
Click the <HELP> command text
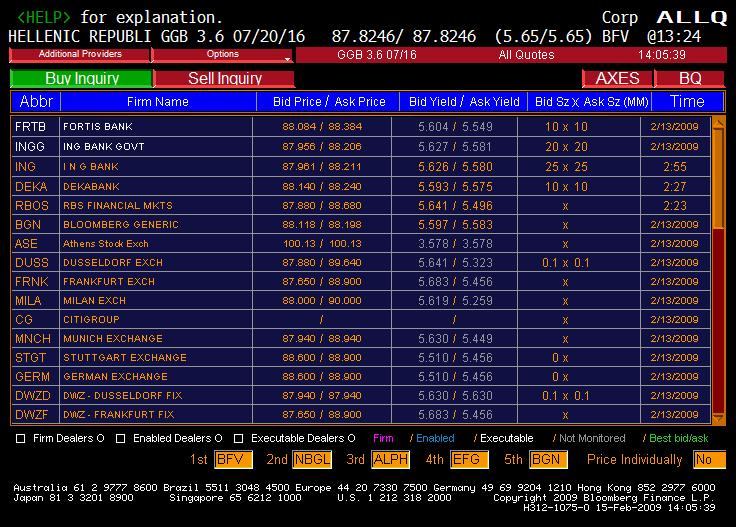(44, 17)
